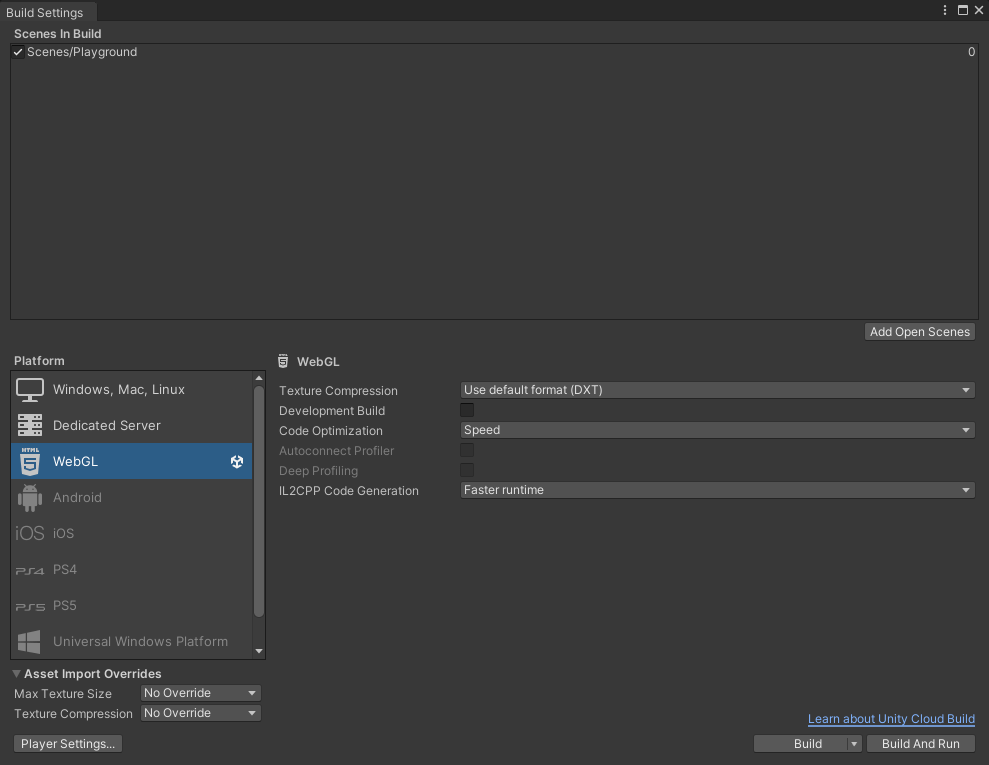
Task: Select the Universal Windows Platform entry
Action: coord(131,641)
